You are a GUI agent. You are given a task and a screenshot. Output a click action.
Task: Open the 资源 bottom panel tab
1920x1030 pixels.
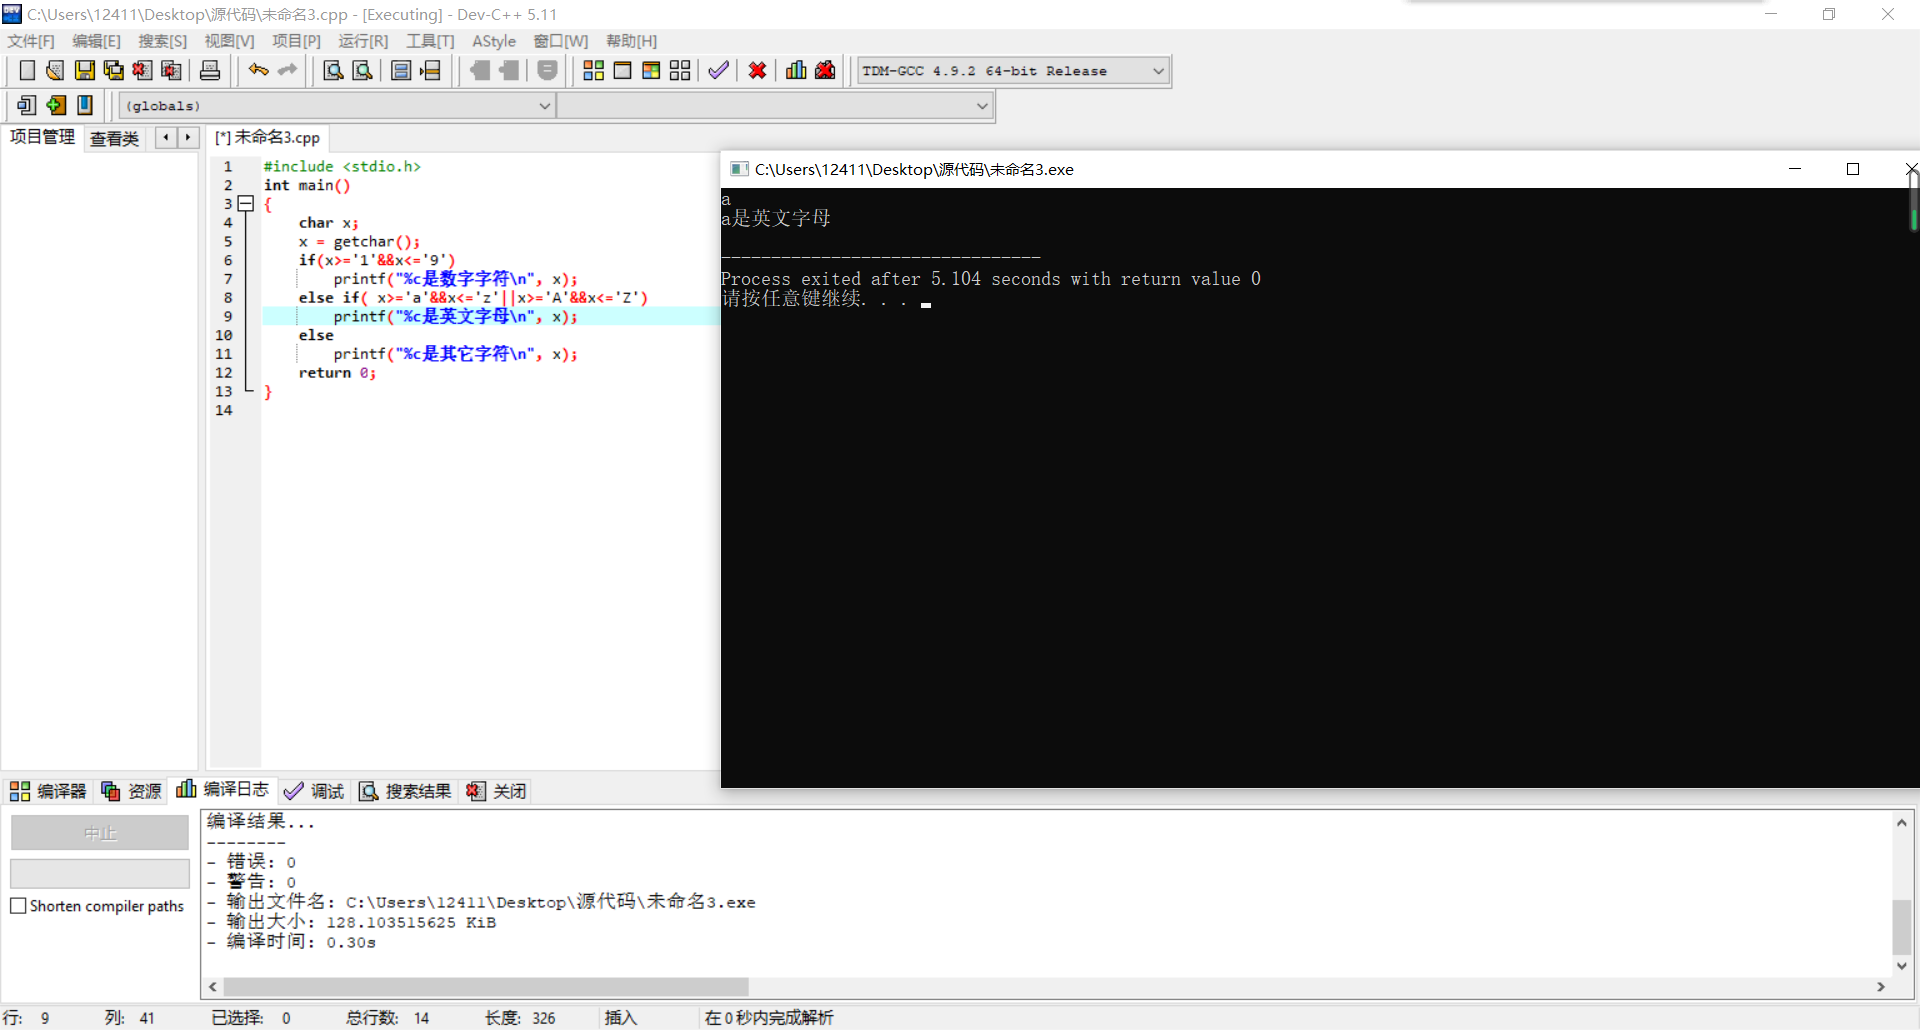click(131, 791)
